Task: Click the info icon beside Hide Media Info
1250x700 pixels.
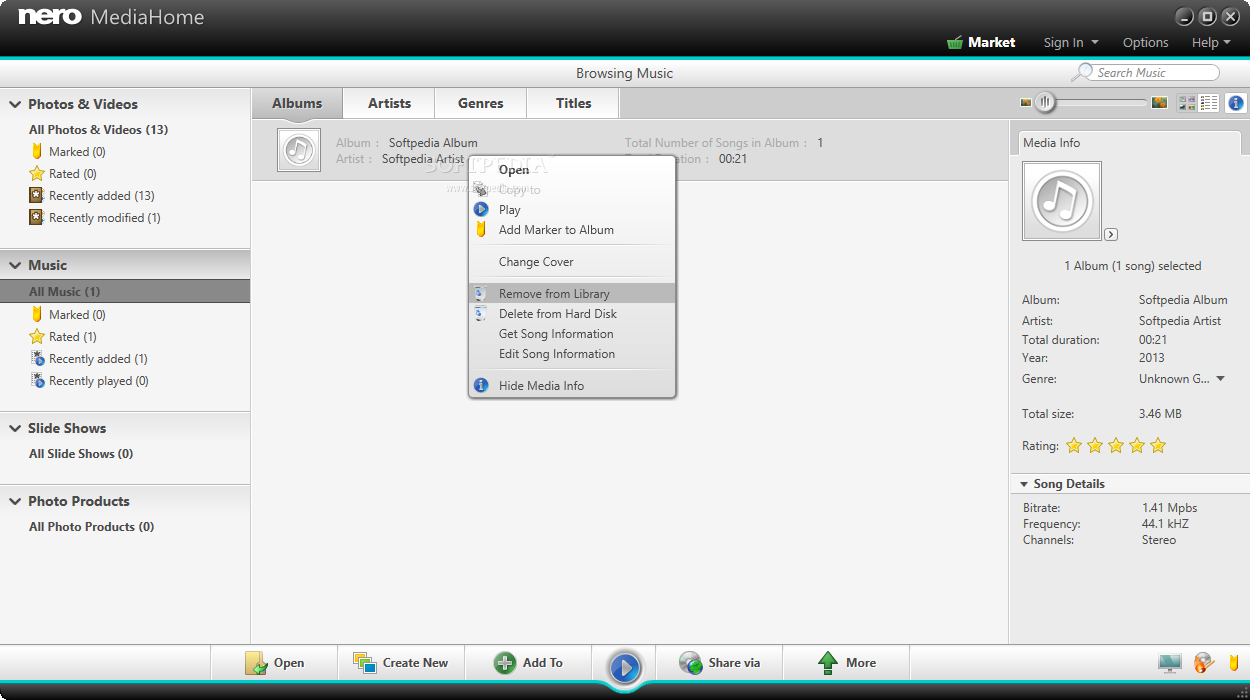Action: pyautogui.click(x=481, y=385)
